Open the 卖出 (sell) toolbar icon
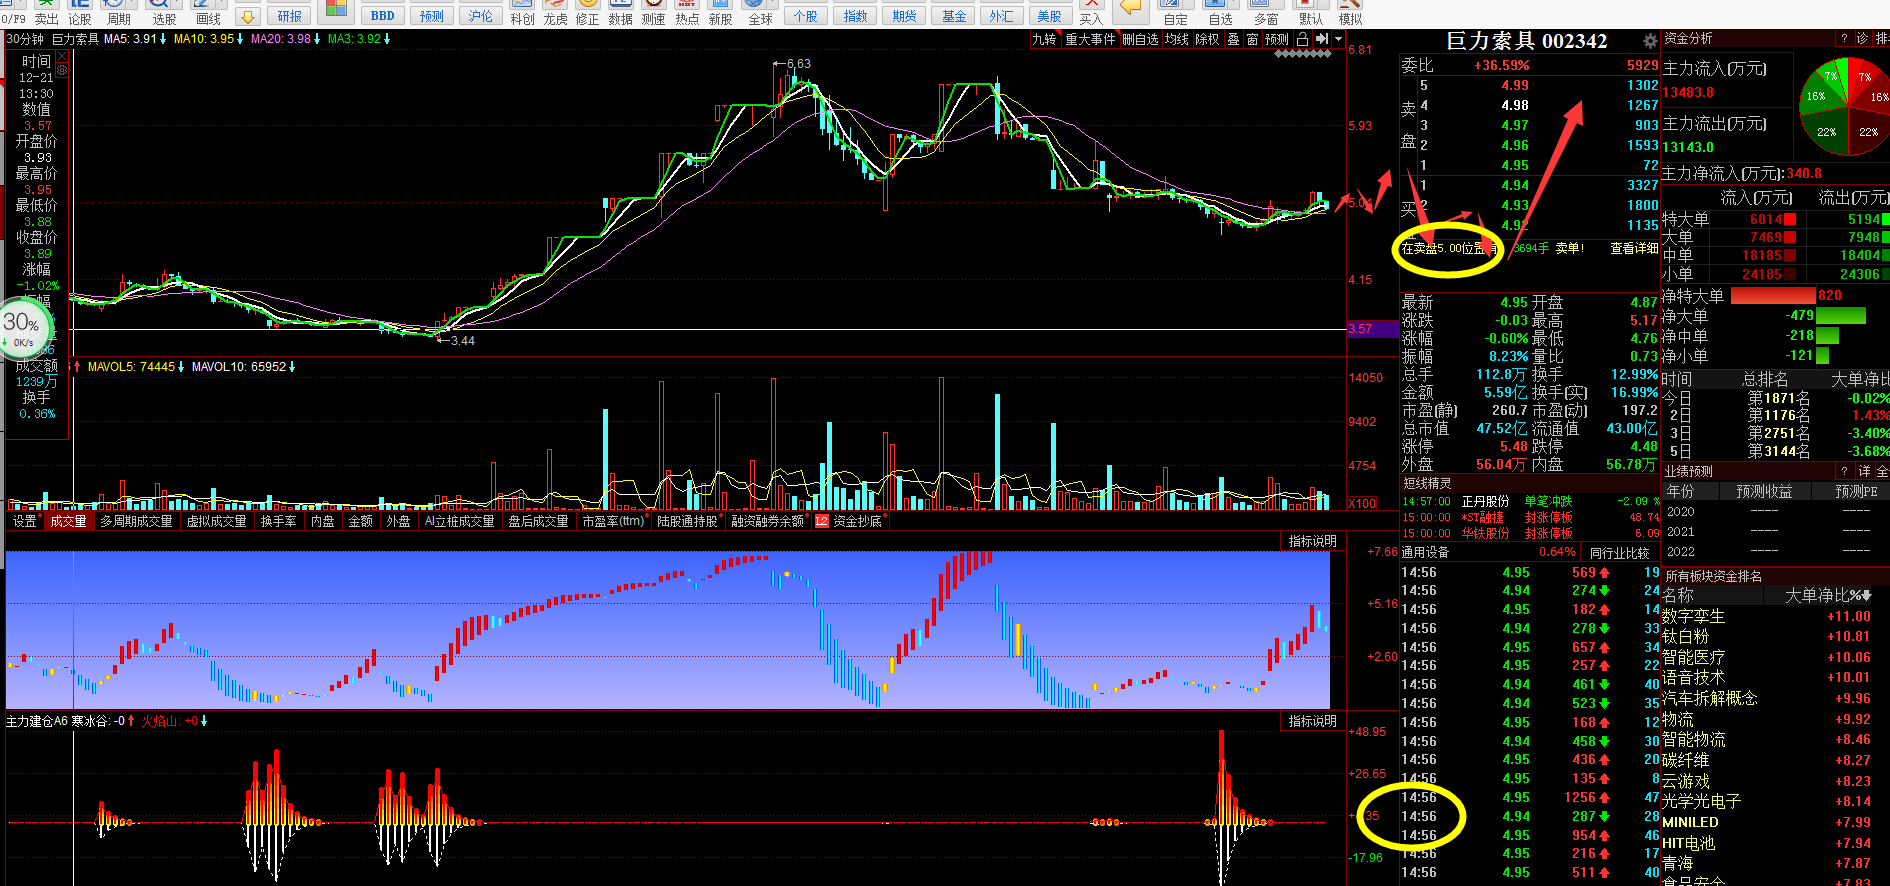 click(46, 12)
